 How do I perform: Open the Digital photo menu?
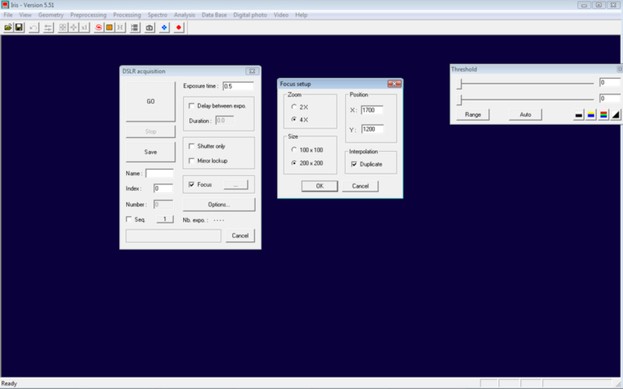click(x=250, y=15)
